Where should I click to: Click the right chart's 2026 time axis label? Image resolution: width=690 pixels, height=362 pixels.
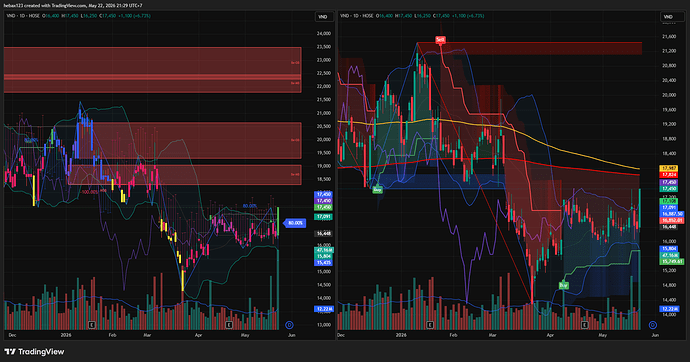401,335
